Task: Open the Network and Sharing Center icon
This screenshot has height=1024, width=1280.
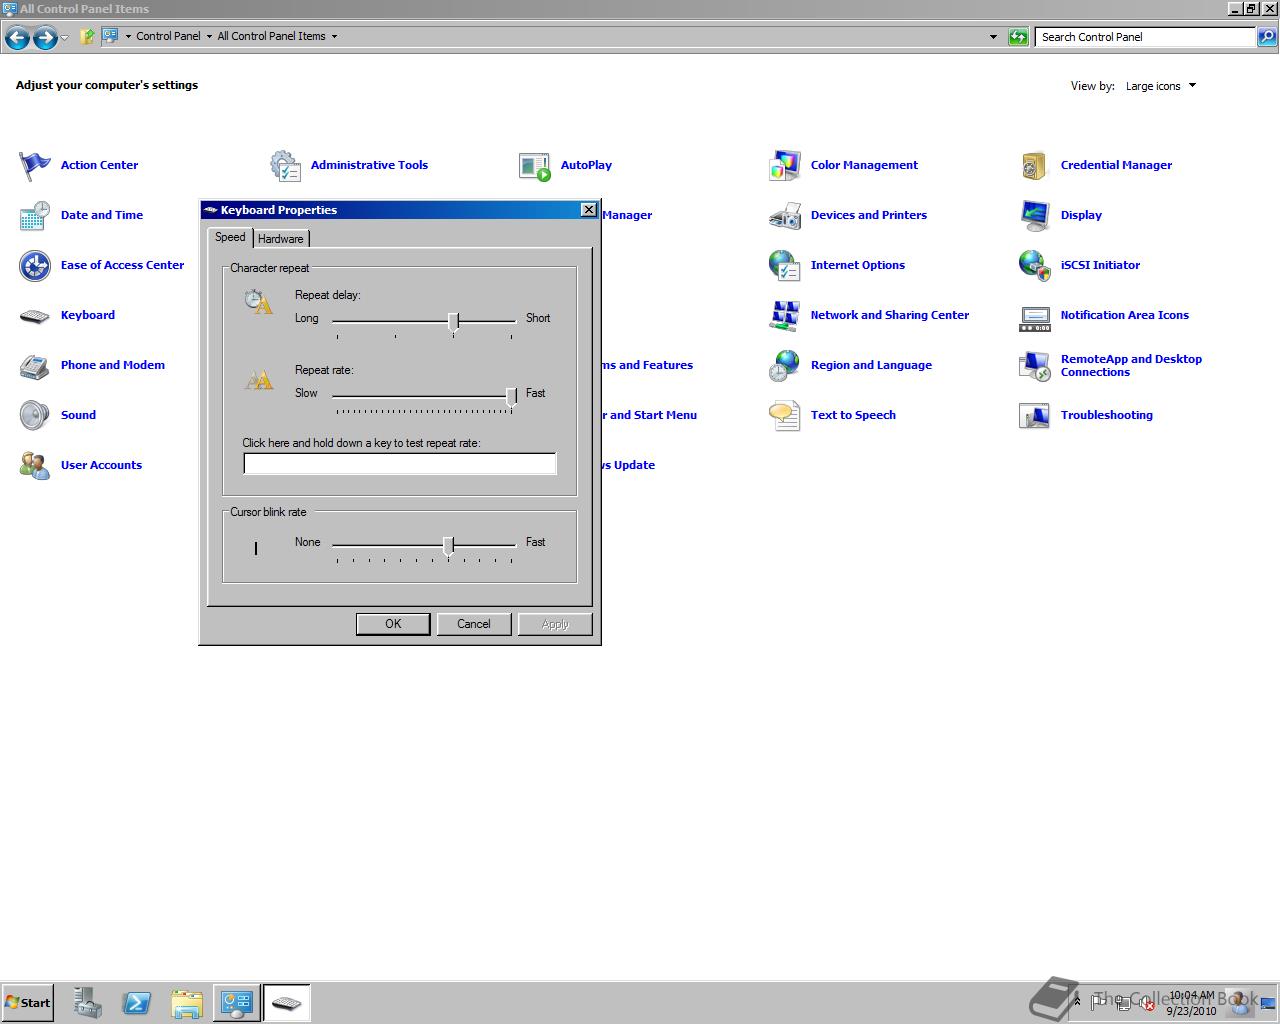Action: coord(785,315)
